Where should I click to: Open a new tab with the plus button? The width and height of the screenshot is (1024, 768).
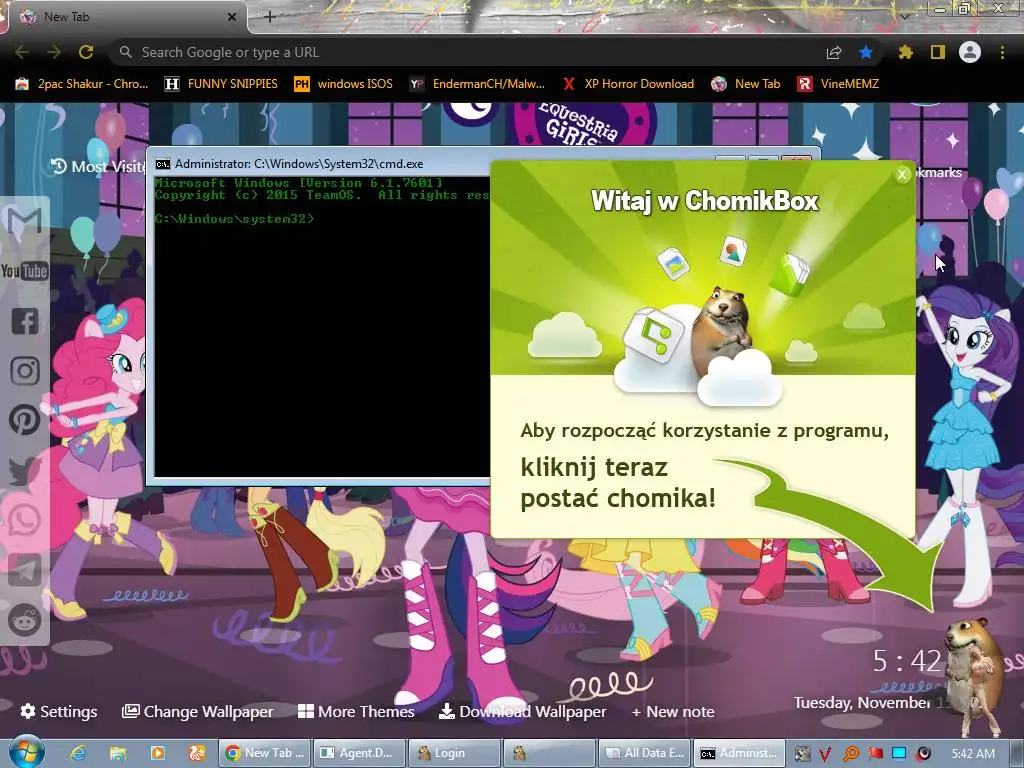pos(270,17)
